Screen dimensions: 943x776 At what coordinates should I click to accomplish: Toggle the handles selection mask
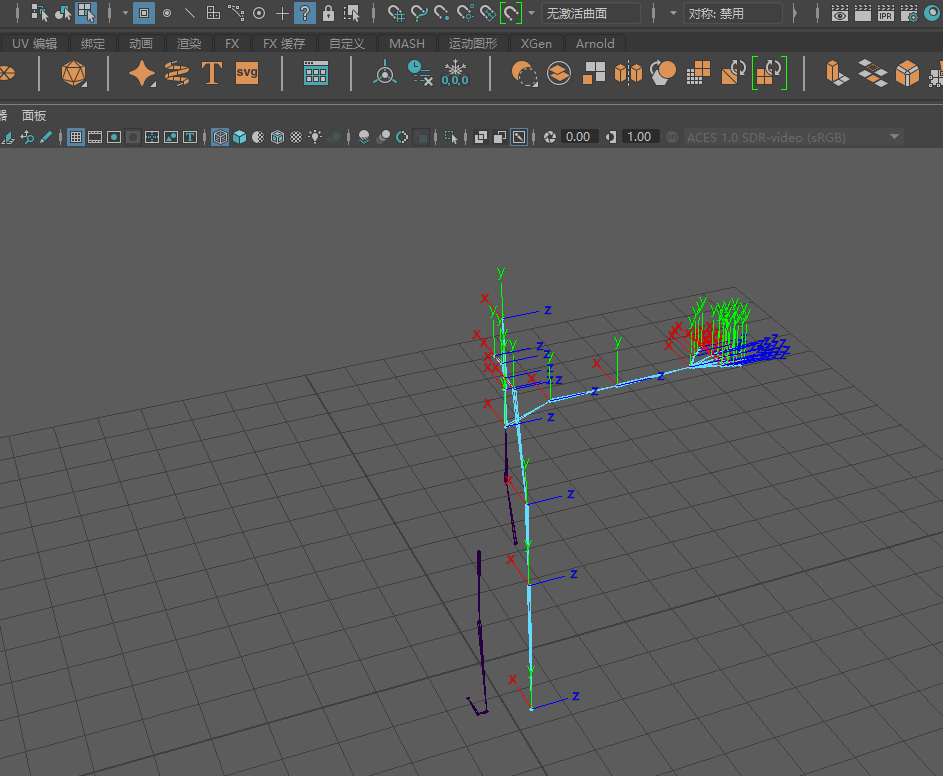pyautogui.click(x=144, y=13)
